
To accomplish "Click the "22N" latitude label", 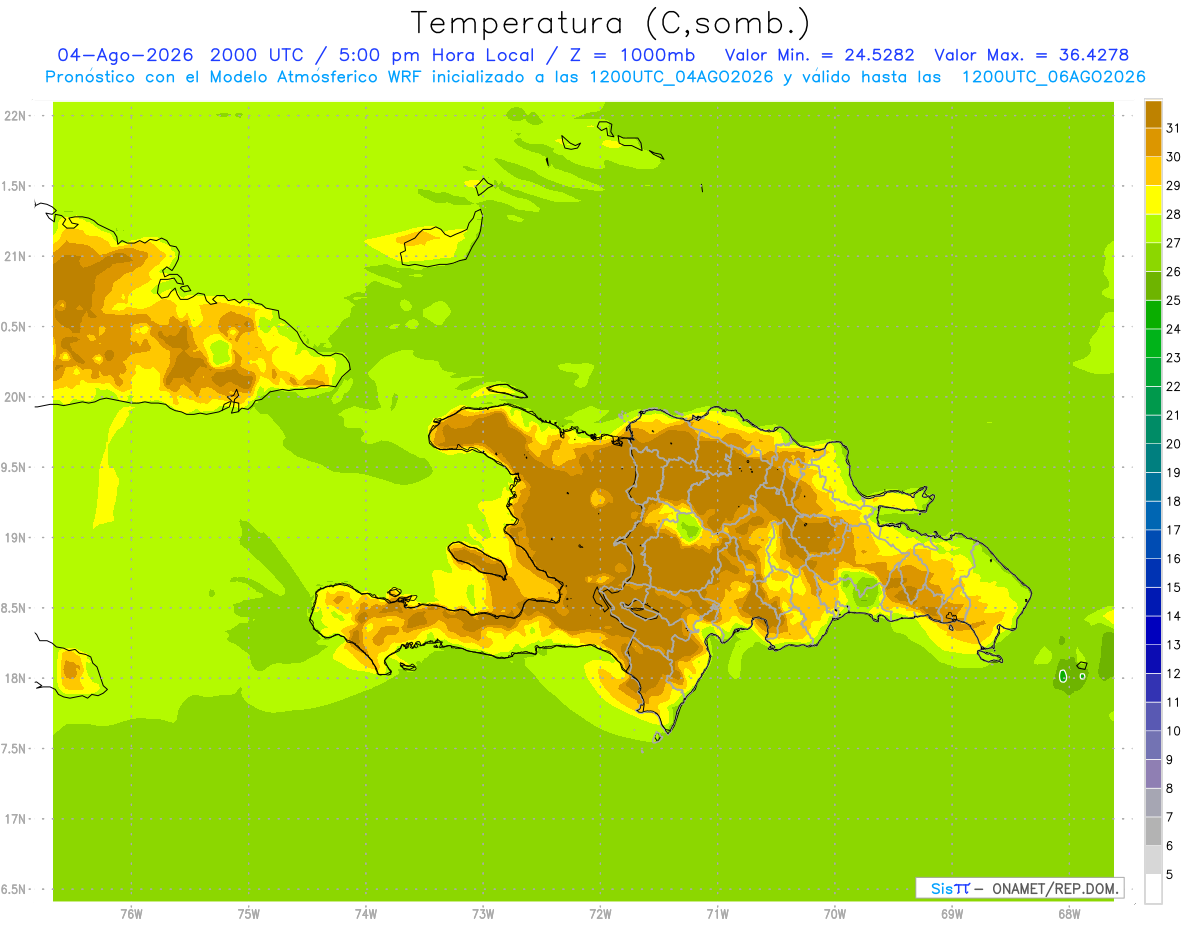I will pos(17,115).
